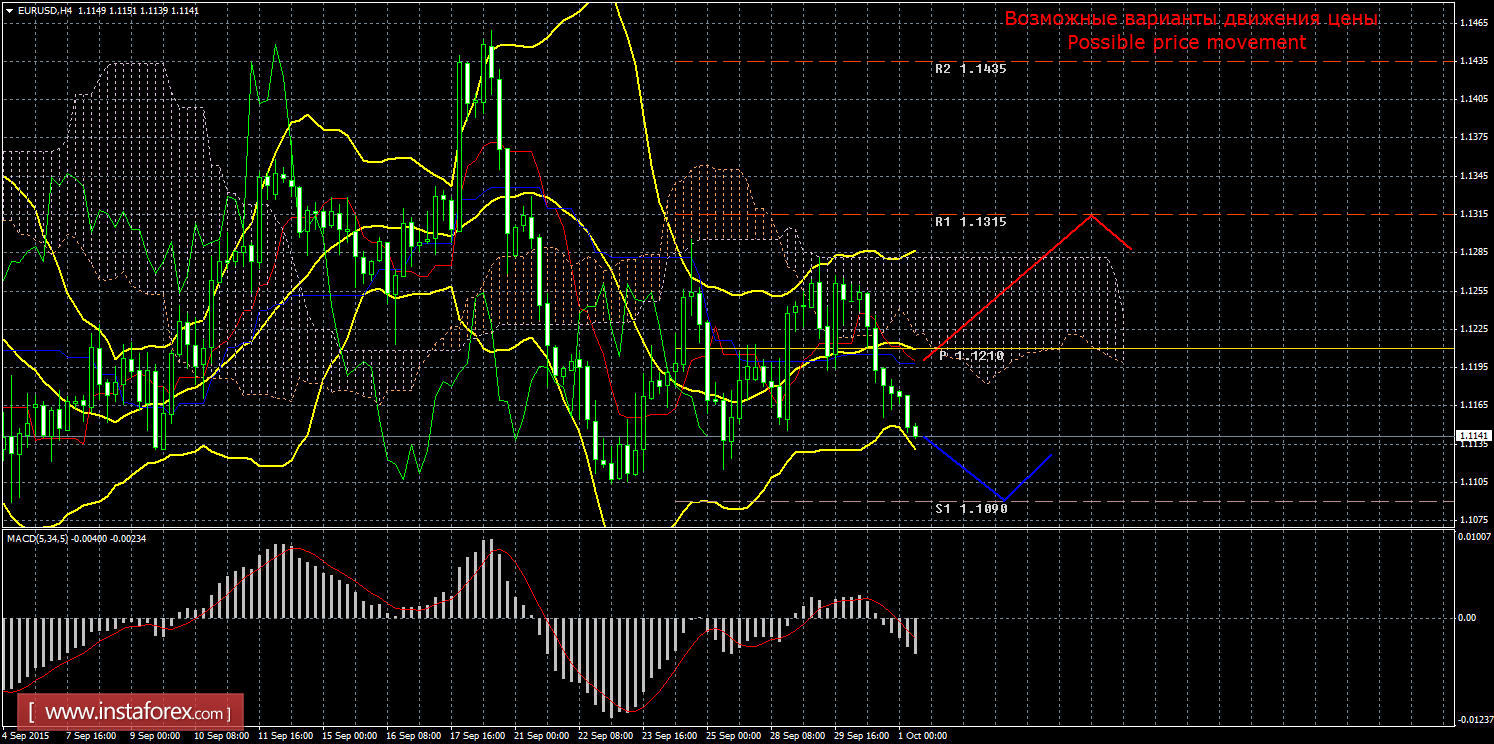1494x744 pixels.
Task: Click the dropdown triangle beside EURUSD,H4
Action: (9, 9)
